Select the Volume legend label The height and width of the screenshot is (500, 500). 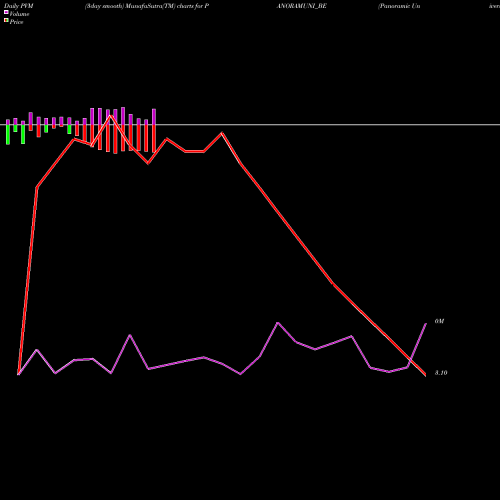(19, 14)
